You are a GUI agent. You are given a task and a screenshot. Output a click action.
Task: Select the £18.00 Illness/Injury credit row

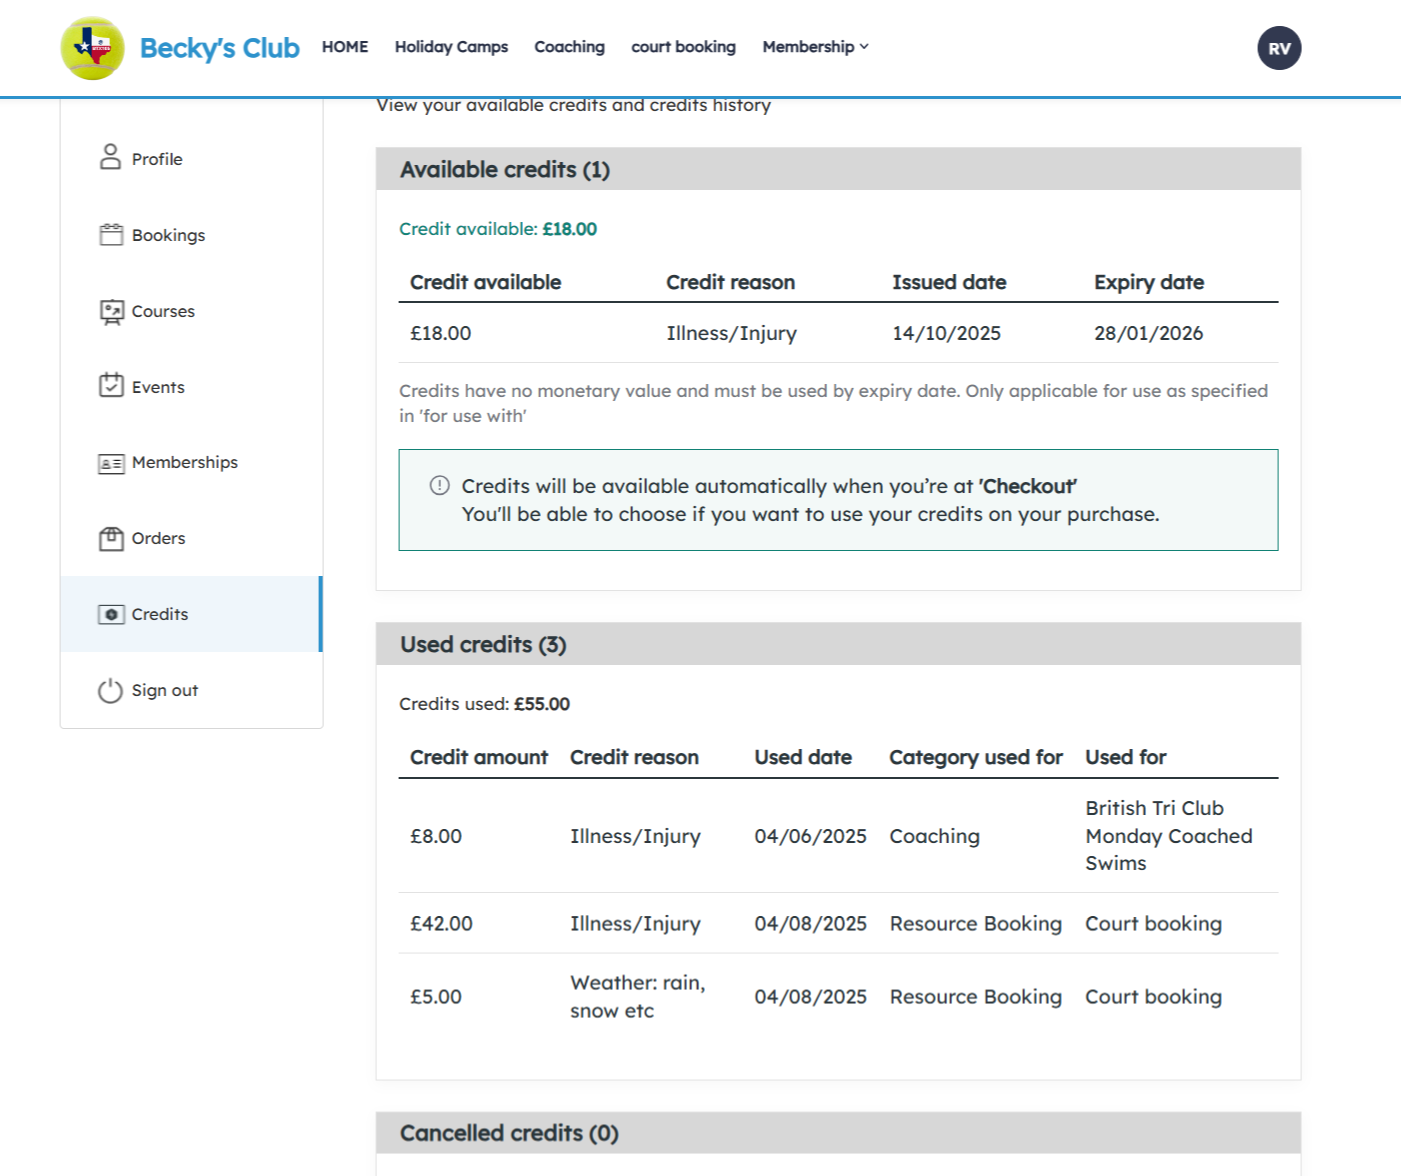coord(838,333)
